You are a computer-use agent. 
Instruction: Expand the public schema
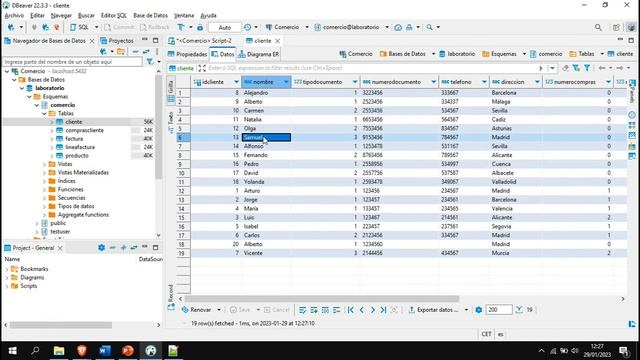click(37, 223)
